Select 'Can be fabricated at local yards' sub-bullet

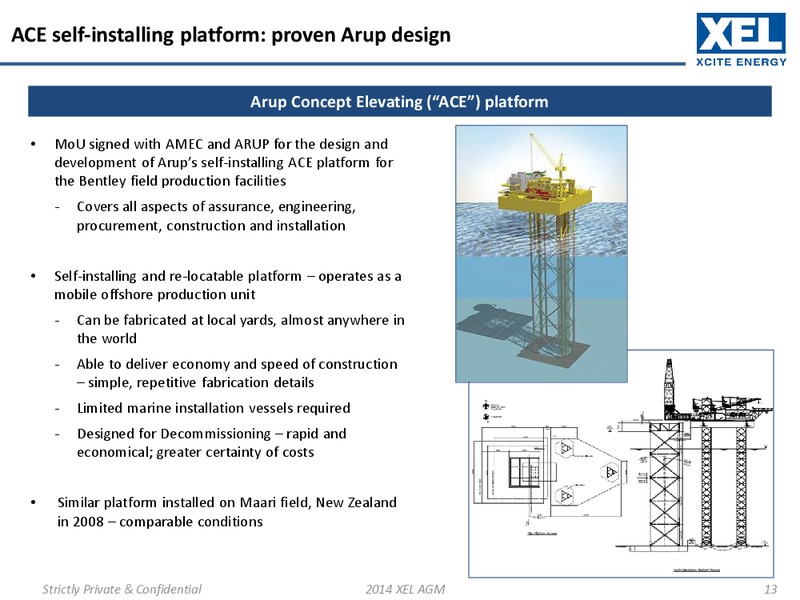tap(240, 329)
